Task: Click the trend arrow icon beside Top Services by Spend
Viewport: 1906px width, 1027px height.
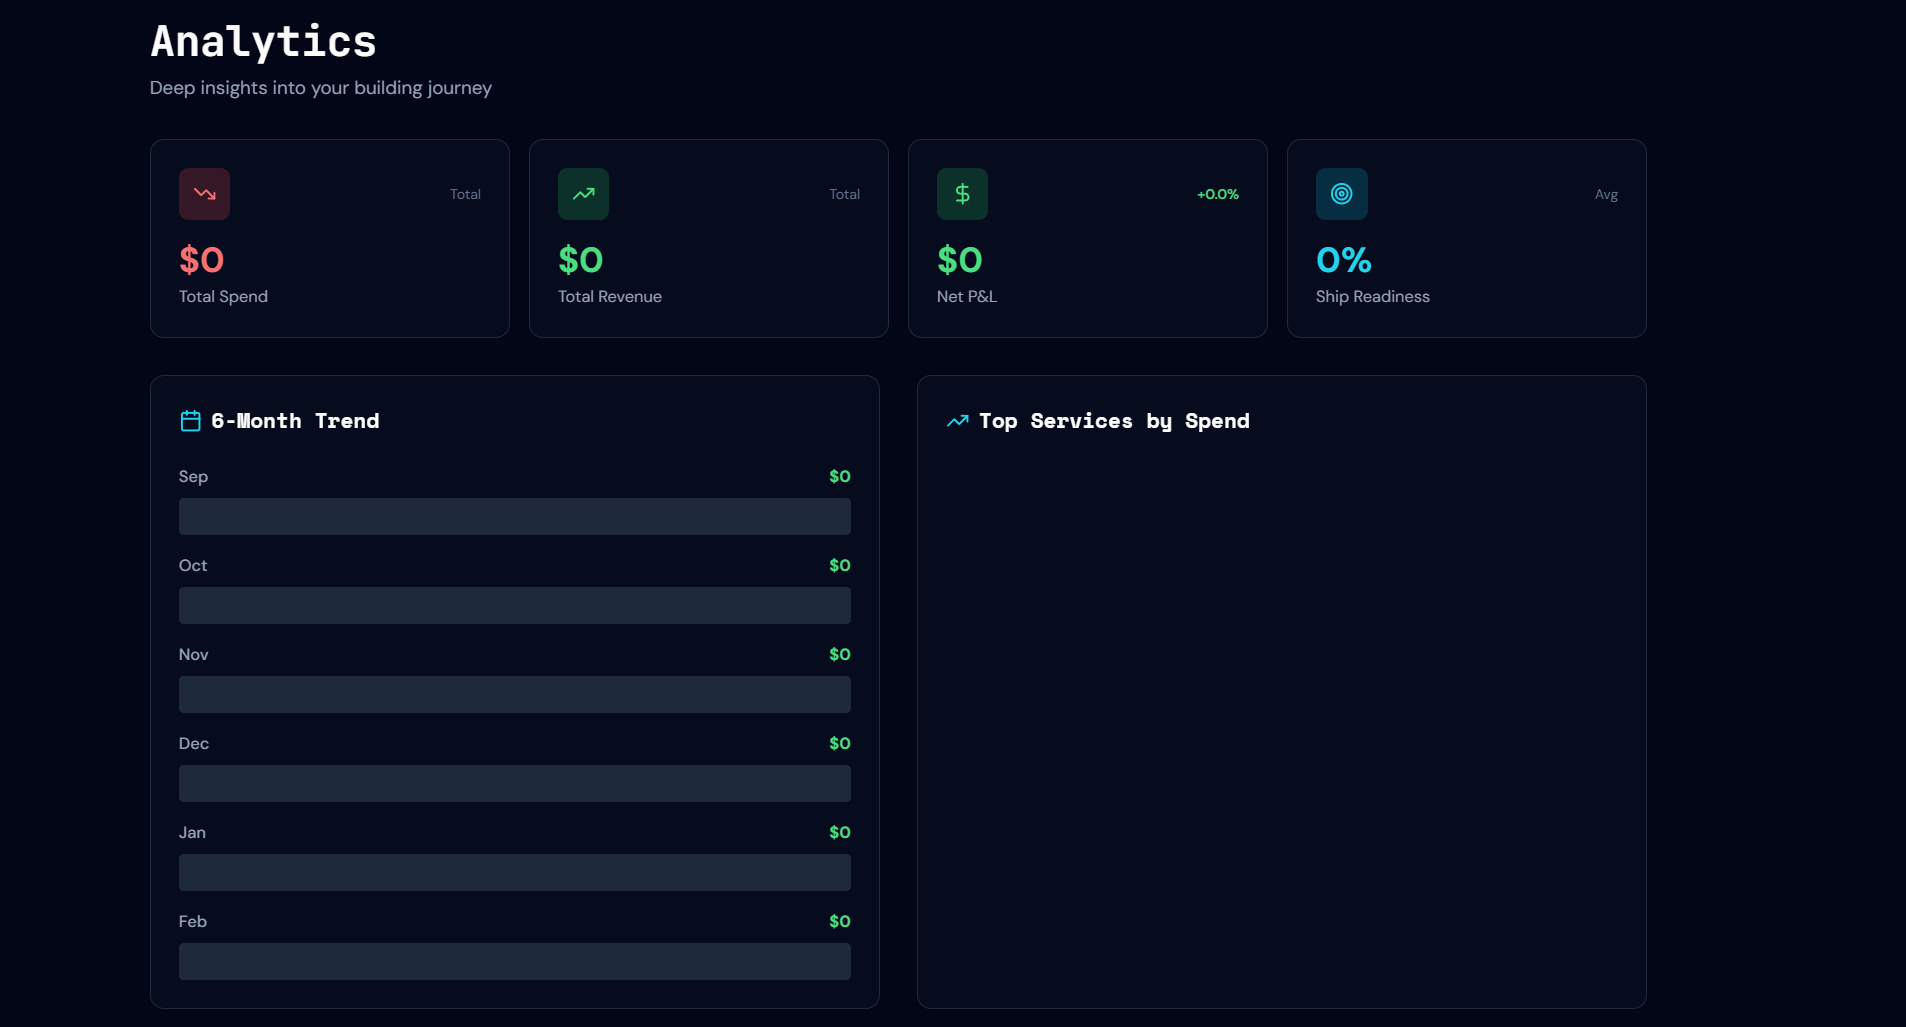Action: 957,421
